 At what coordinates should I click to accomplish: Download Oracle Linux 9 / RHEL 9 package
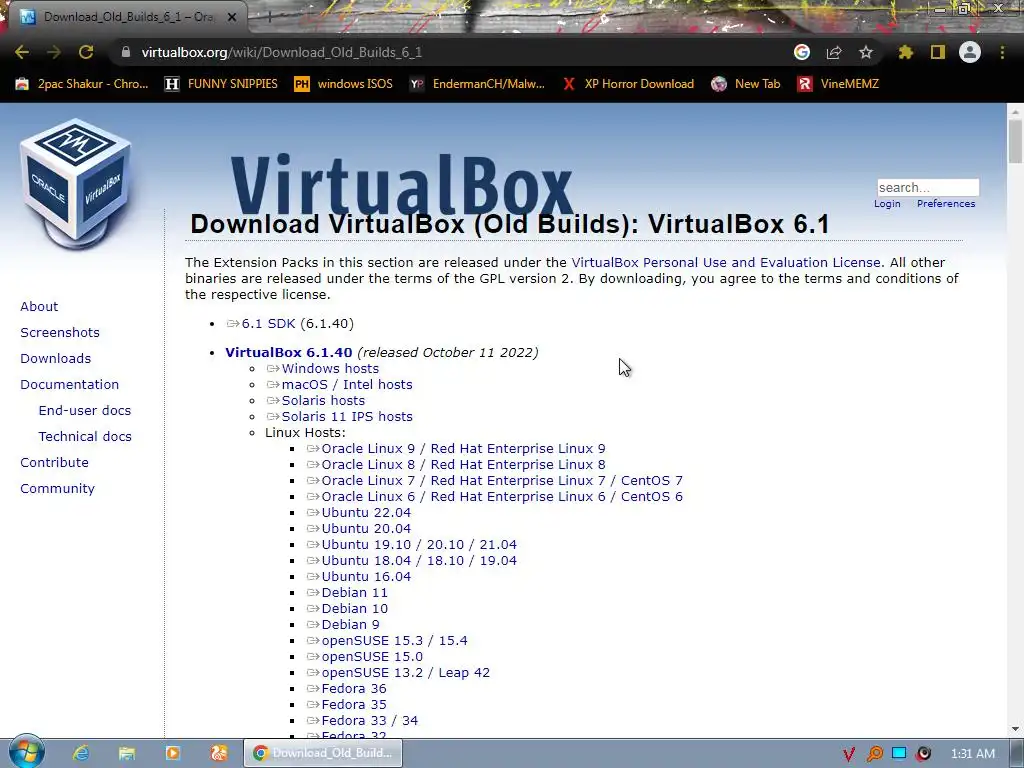[x=463, y=449]
